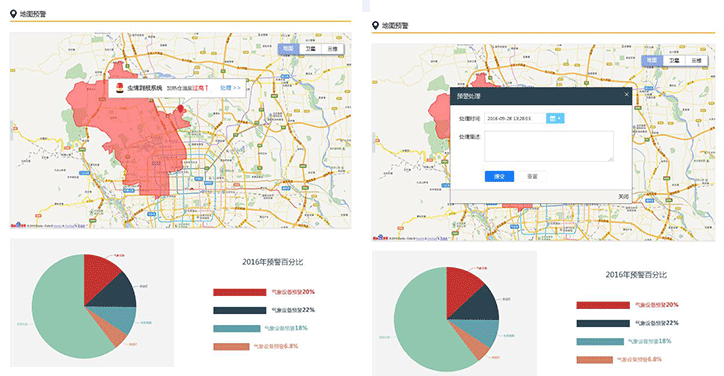Click the location pin icon beside left 地图预警 title
Image resolution: width=724 pixels, height=376 pixels.
(13, 14)
